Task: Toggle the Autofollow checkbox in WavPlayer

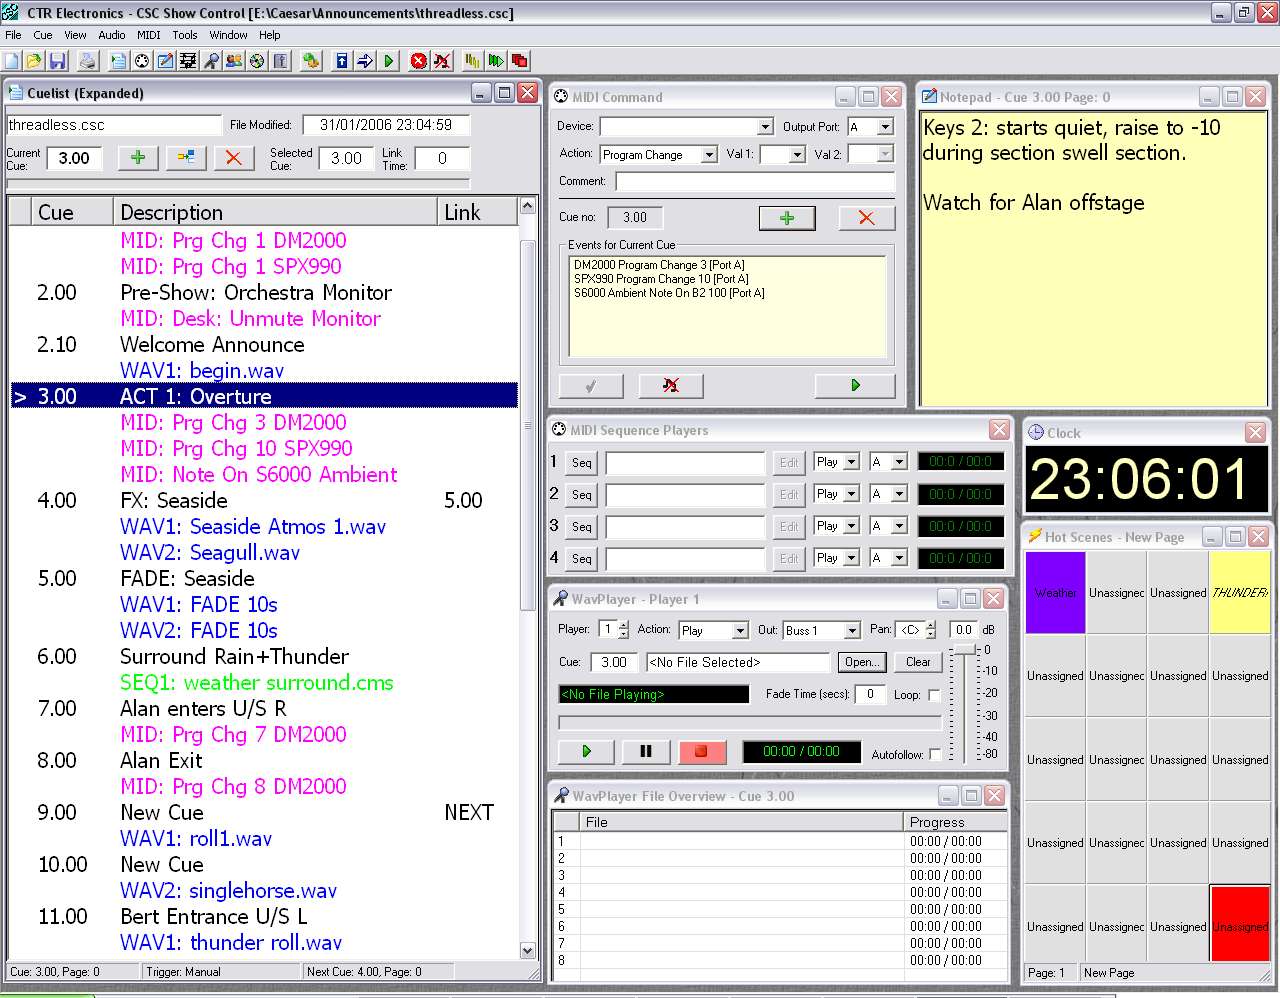Action: point(934,755)
